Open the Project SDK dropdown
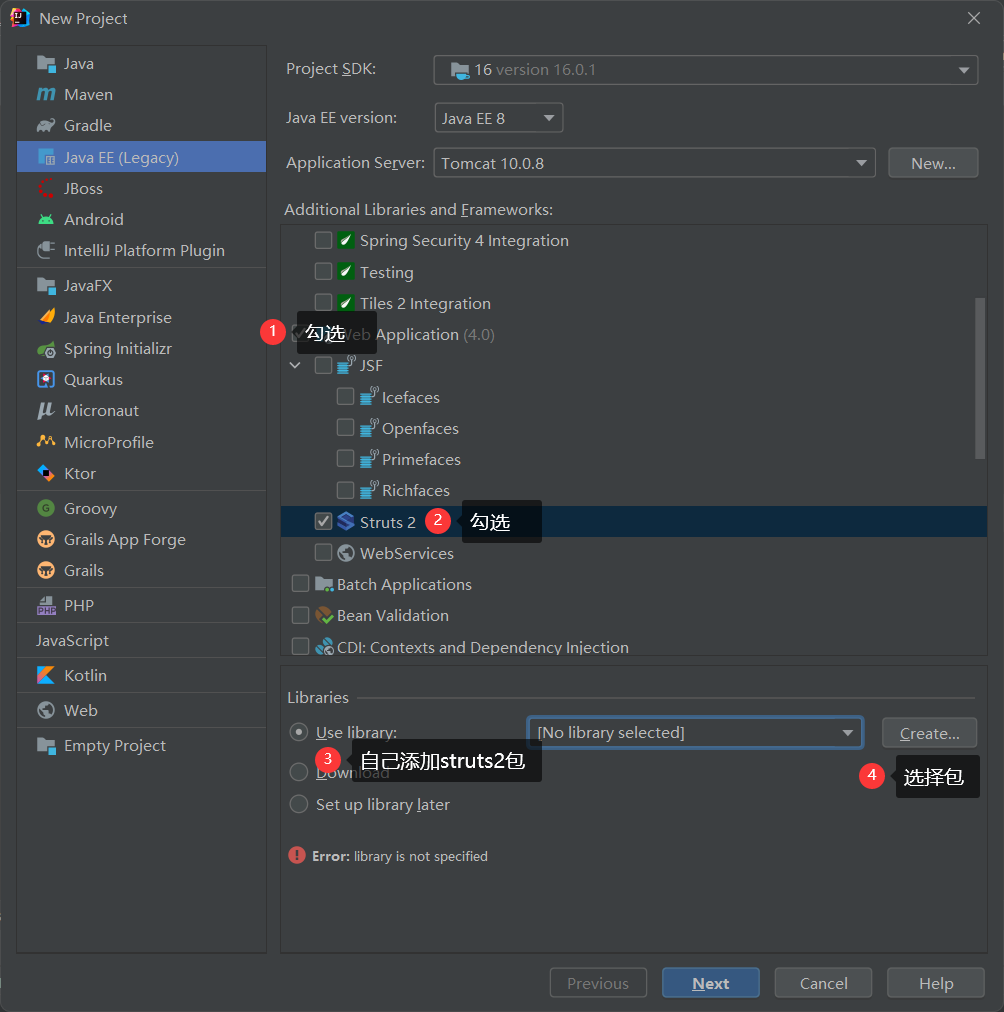This screenshot has height=1012, width=1004. click(x=706, y=70)
